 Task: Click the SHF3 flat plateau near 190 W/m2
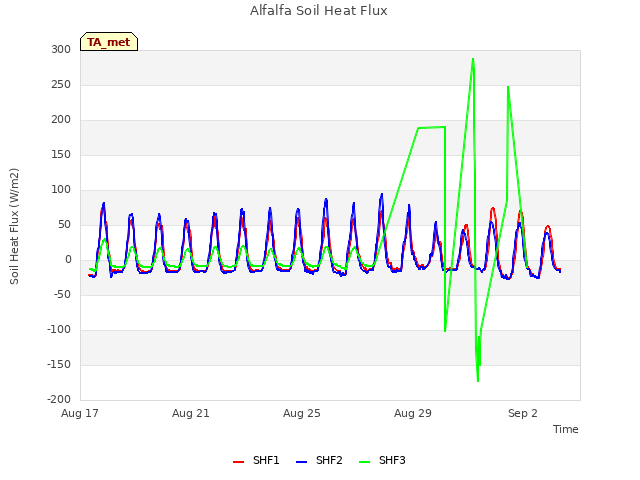[432, 127]
